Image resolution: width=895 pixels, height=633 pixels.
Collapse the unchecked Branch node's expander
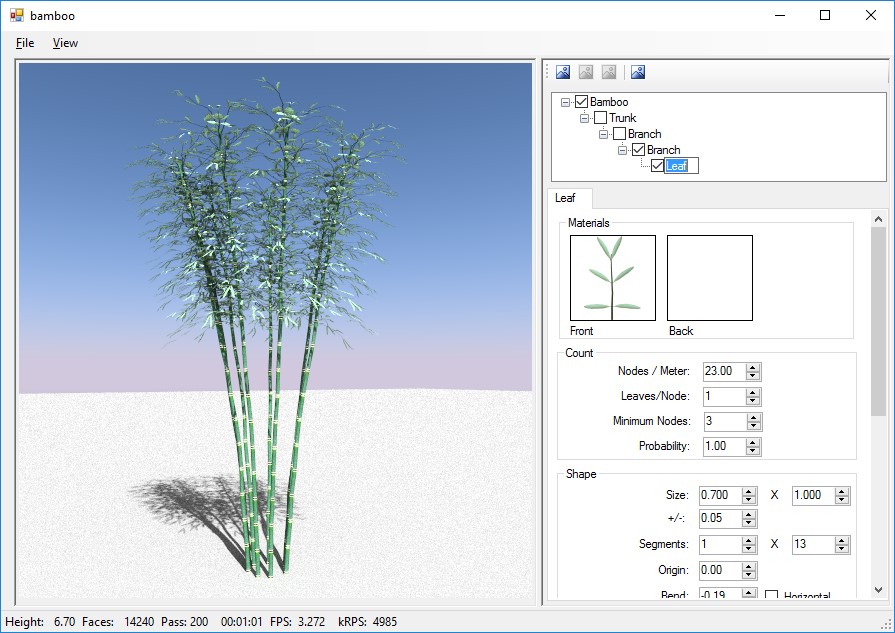tap(603, 134)
